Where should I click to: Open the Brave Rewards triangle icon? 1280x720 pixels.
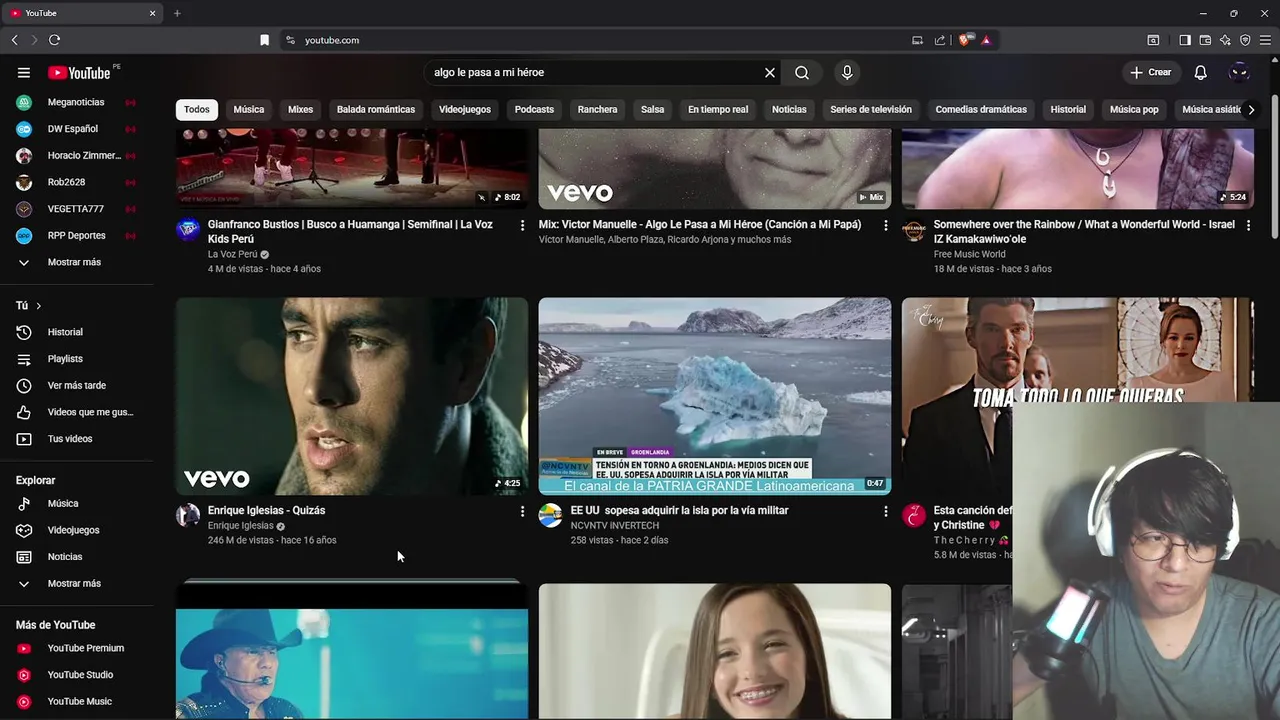point(986,40)
